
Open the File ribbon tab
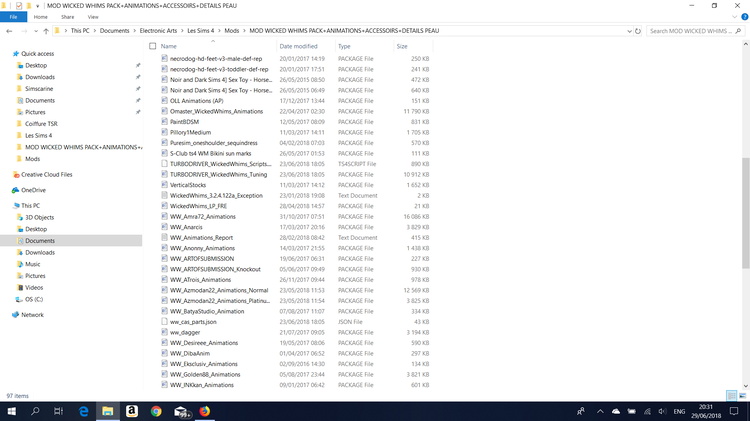13,17
